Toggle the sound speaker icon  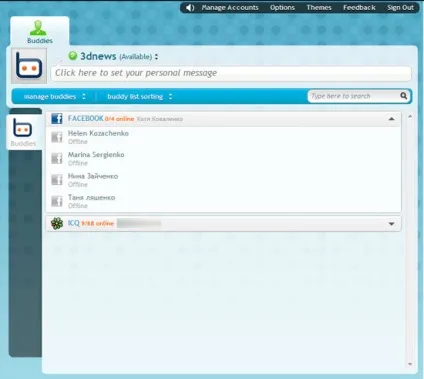click(x=190, y=8)
